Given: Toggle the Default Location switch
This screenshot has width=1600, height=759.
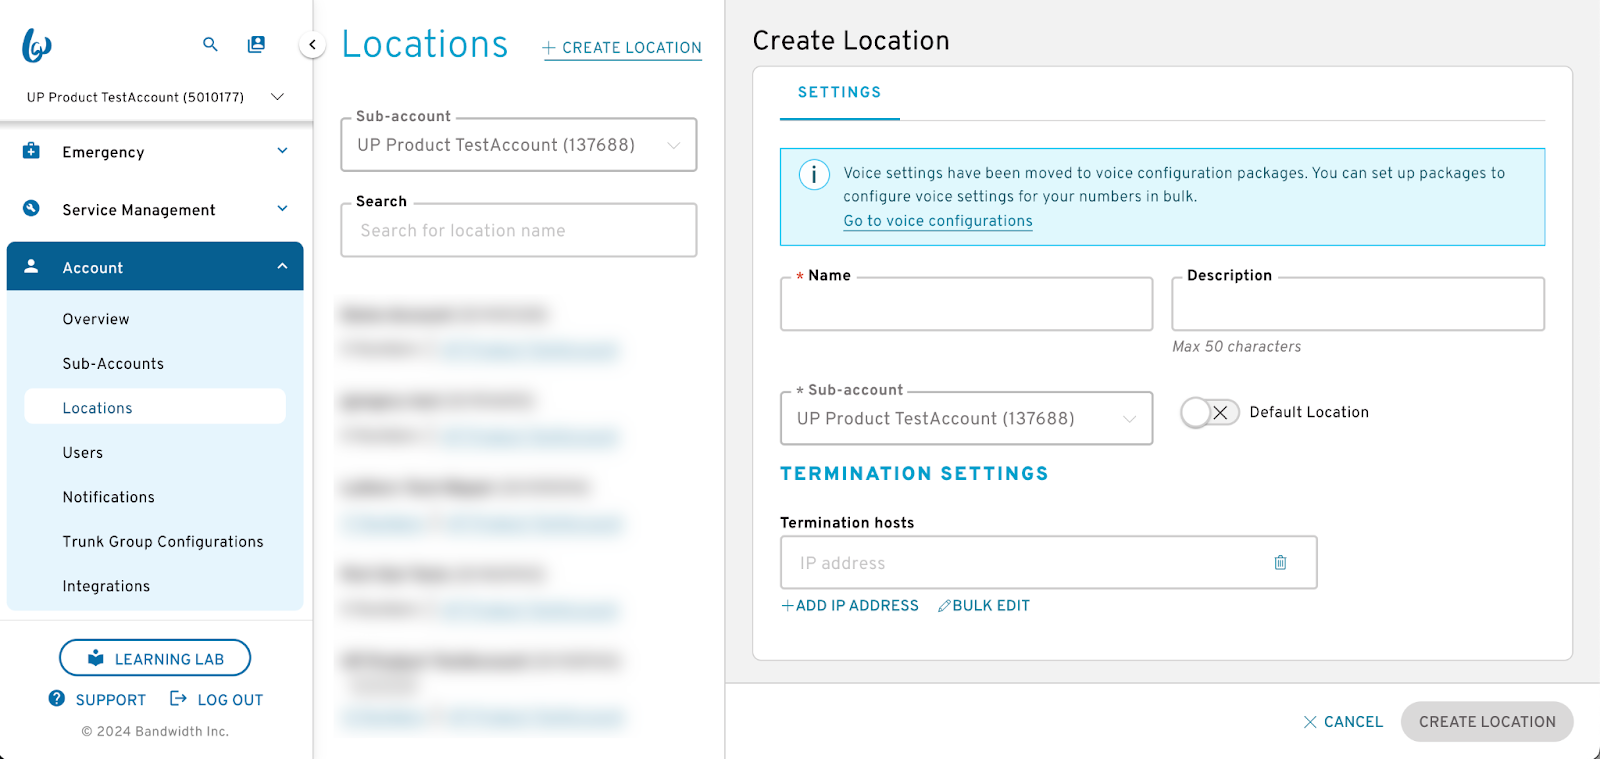Looking at the screenshot, I should (x=1209, y=412).
